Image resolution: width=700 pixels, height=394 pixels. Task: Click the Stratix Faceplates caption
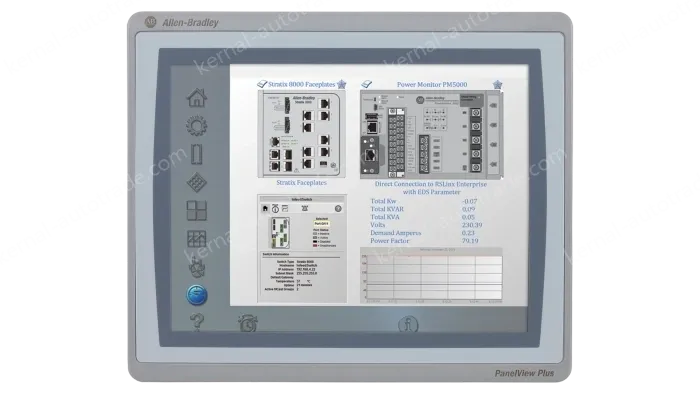point(301,182)
